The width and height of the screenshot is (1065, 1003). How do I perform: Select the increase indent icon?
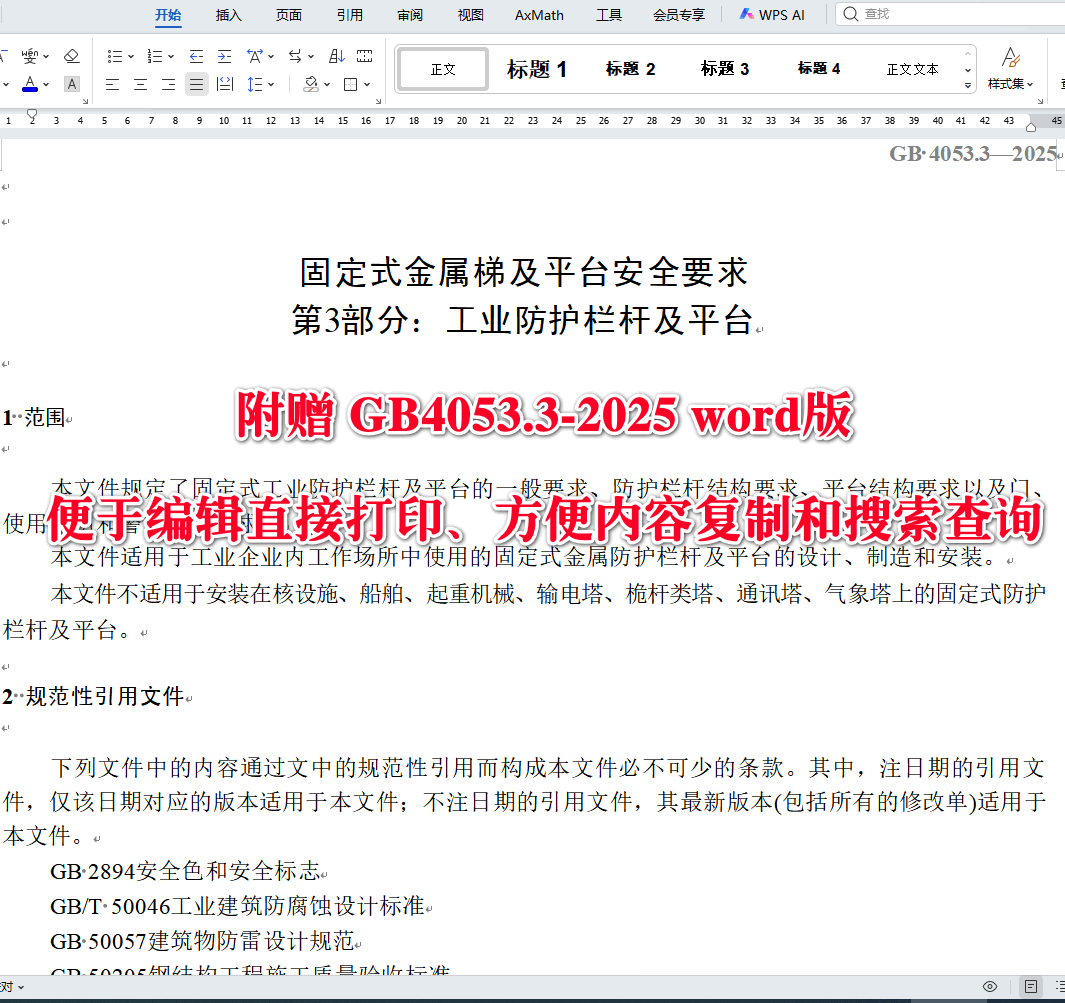coord(224,56)
